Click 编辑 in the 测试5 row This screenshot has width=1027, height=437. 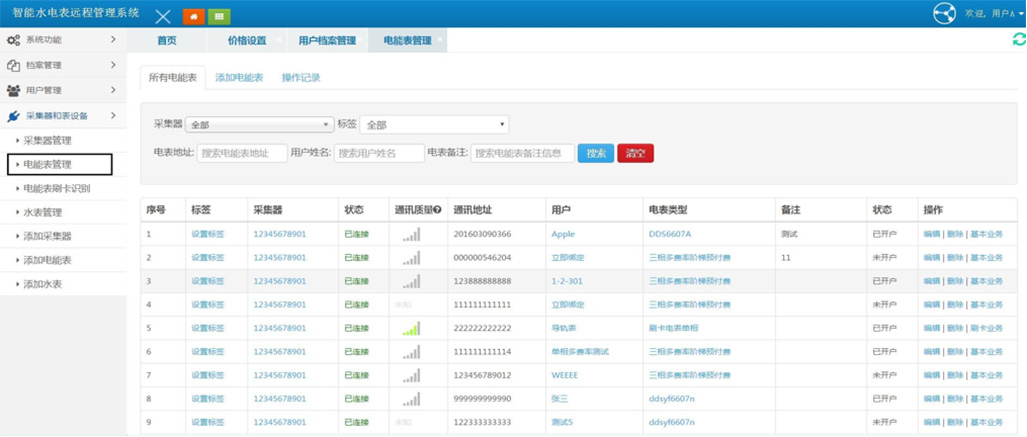(931, 423)
